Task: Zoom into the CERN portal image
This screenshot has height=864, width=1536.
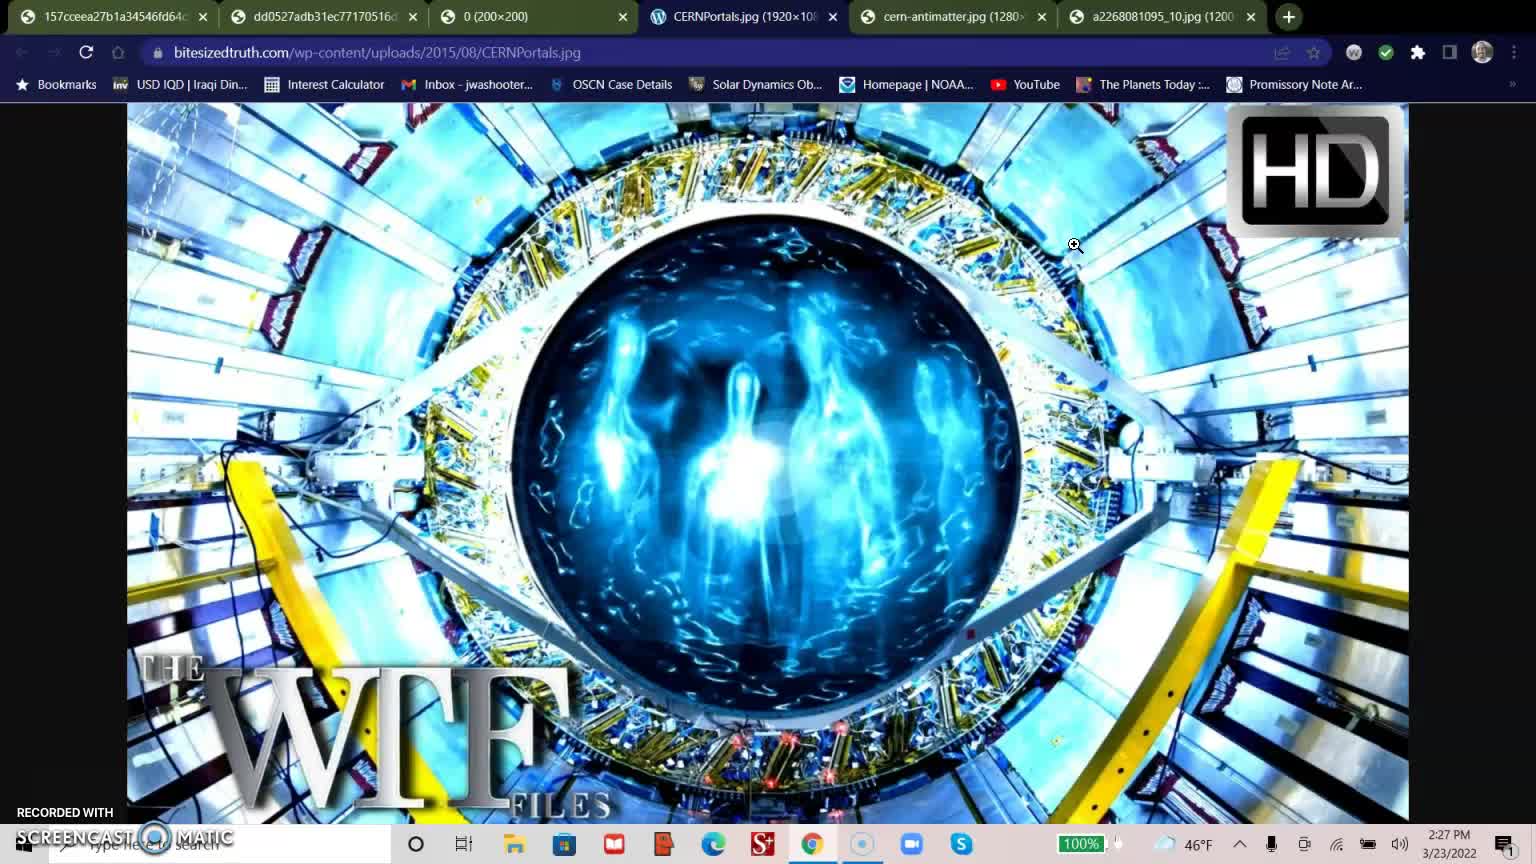Action: pos(767,463)
